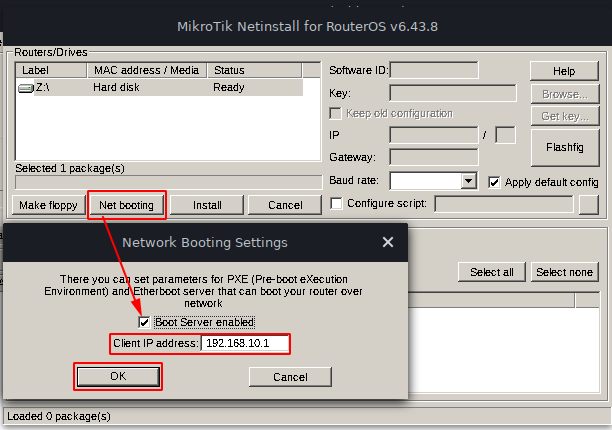The image size is (612, 430).
Task: Confirm the dialog with OK
Action: (118, 376)
